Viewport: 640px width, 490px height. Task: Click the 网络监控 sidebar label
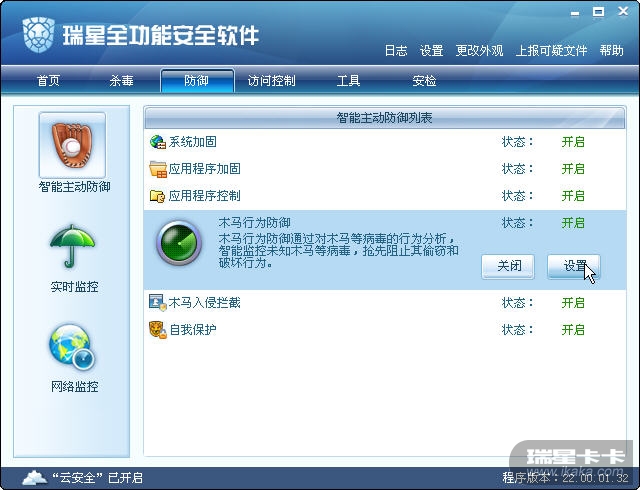tap(74, 386)
